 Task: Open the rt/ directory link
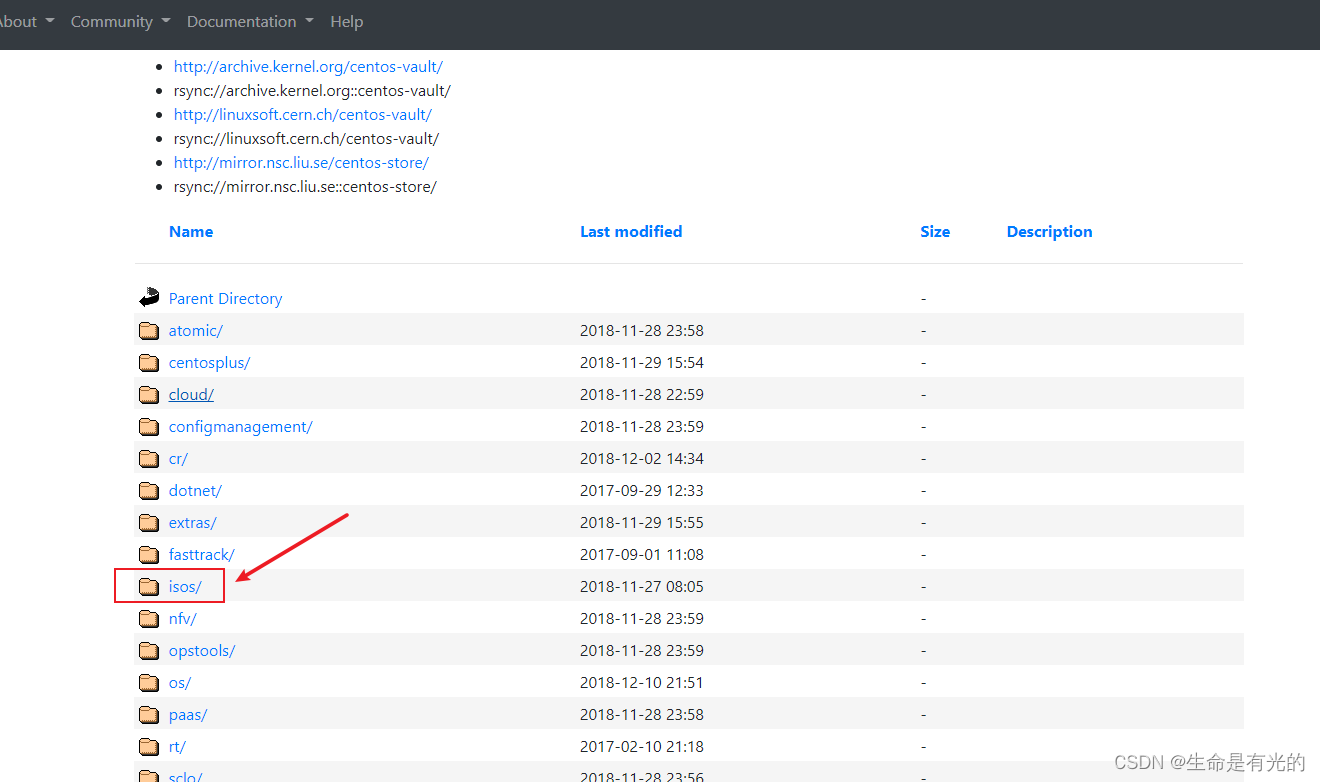point(177,746)
